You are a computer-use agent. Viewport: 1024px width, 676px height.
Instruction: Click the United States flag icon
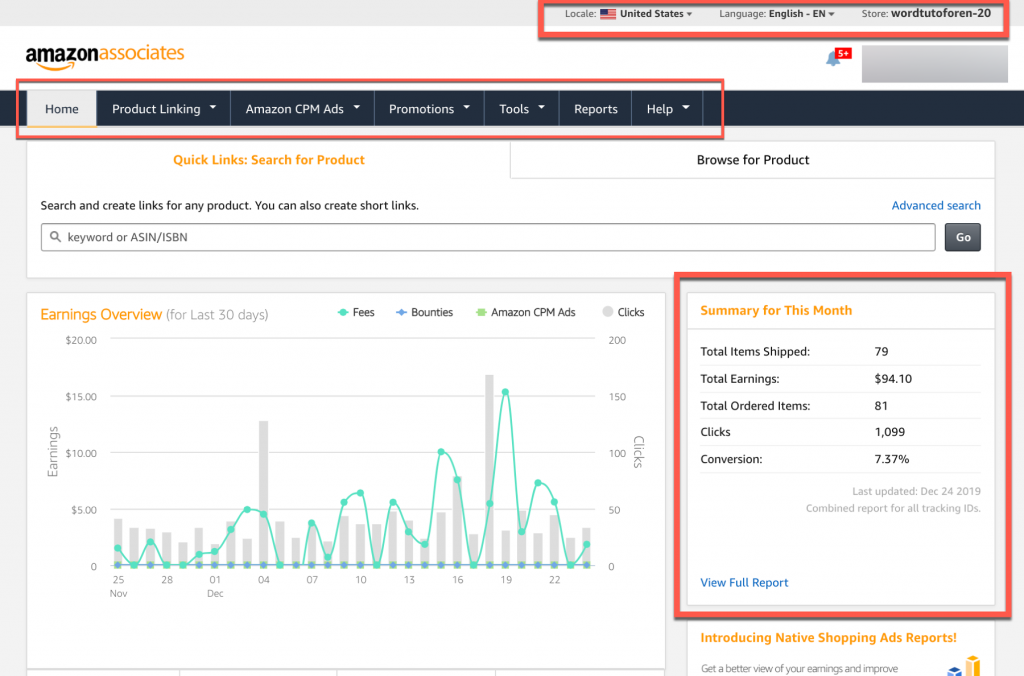coord(608,14)
